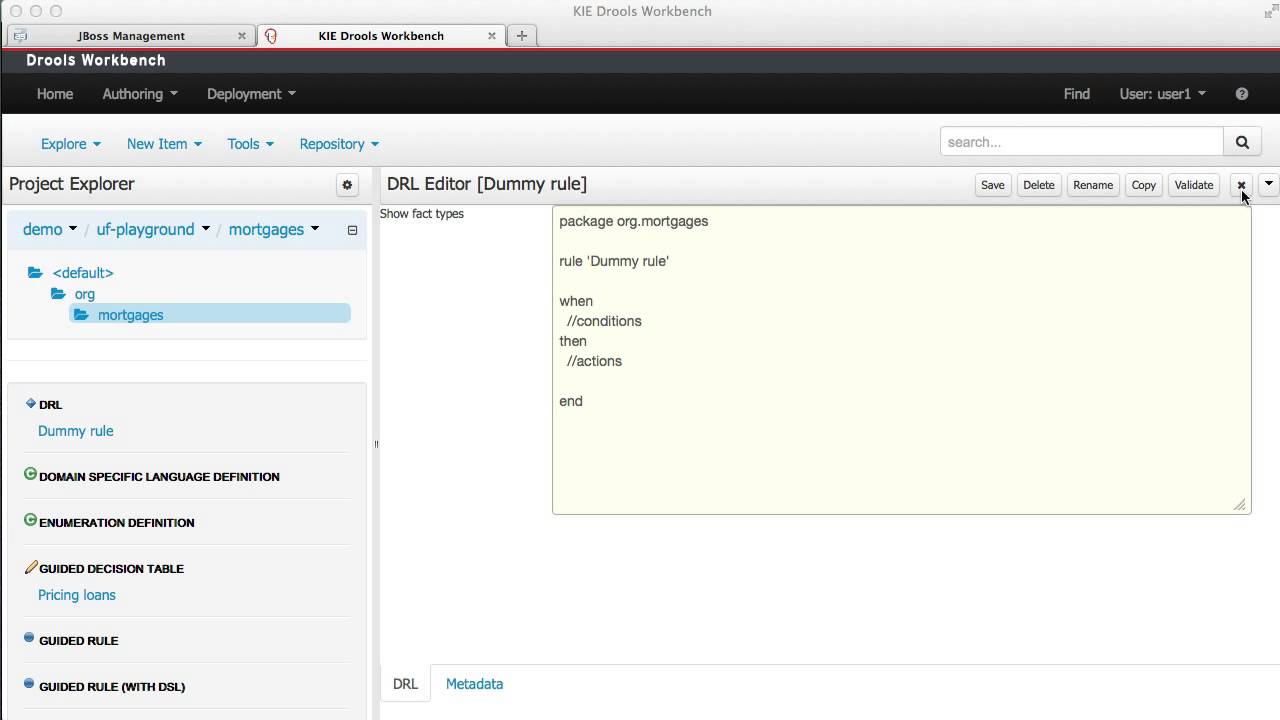Open the Deployment dropdown menu
This screenshot has width=1280, height=720.
[x=251, y=94]
